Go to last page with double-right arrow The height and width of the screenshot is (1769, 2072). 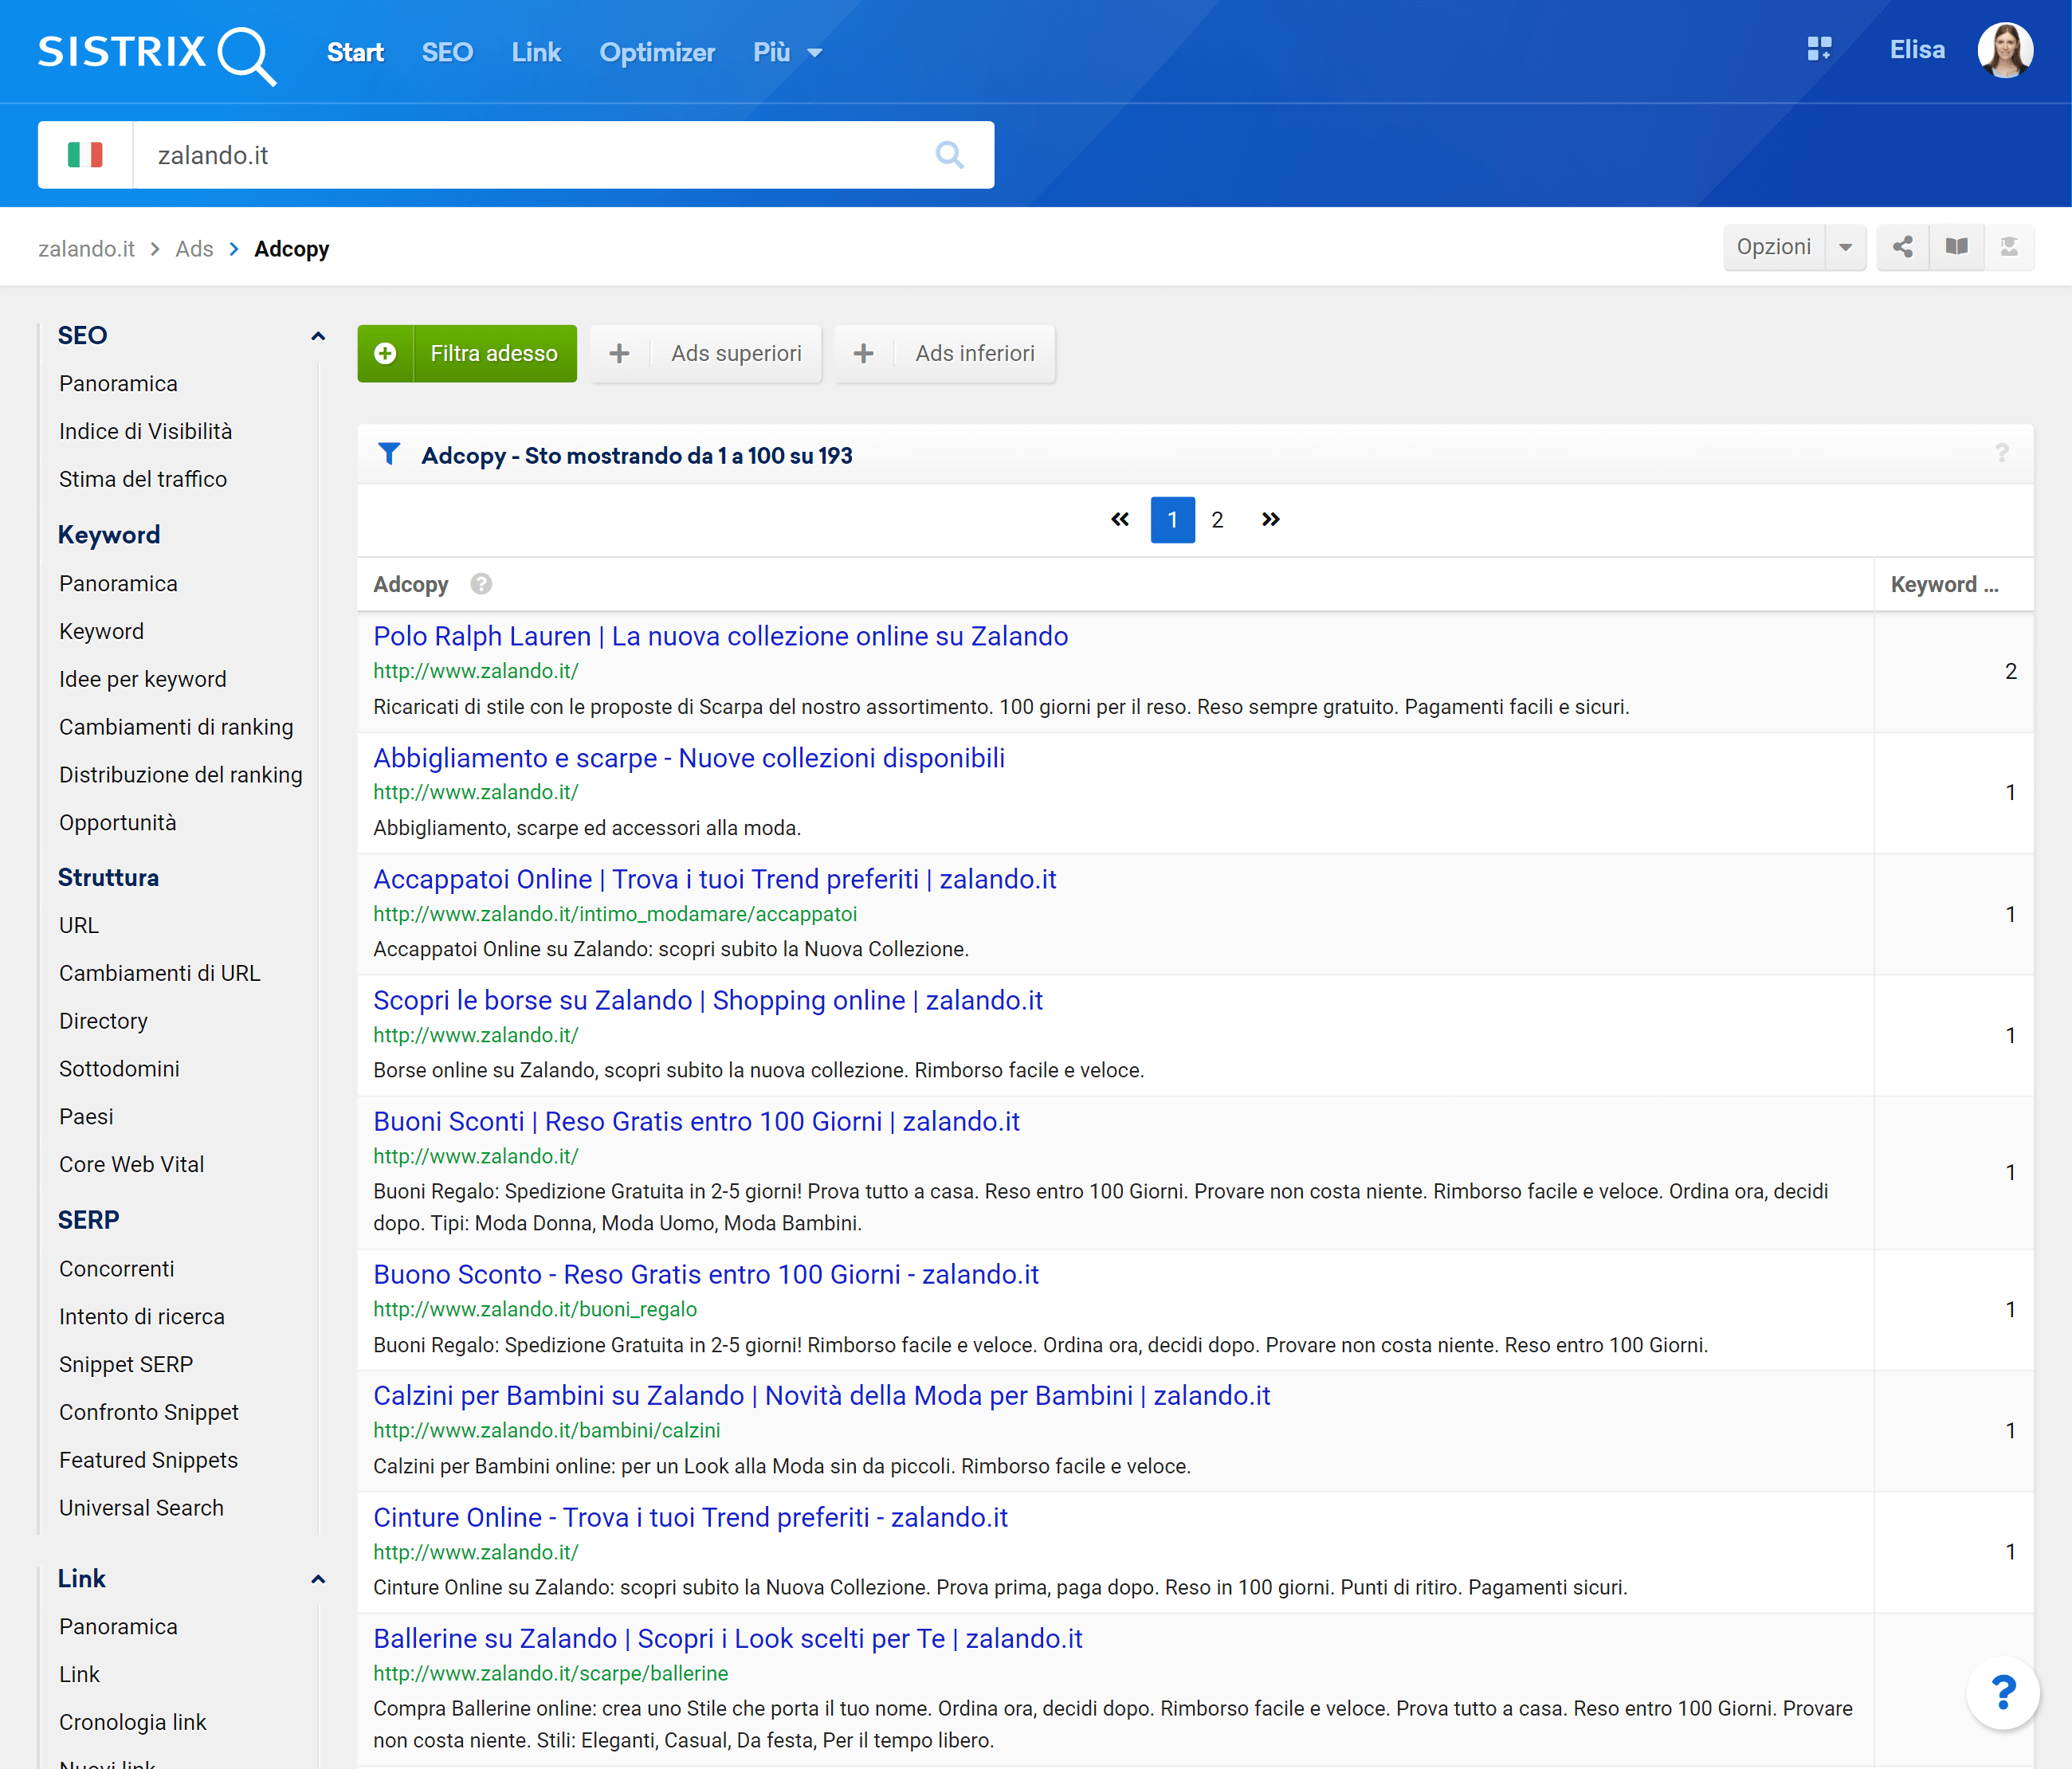[1270, 519]
